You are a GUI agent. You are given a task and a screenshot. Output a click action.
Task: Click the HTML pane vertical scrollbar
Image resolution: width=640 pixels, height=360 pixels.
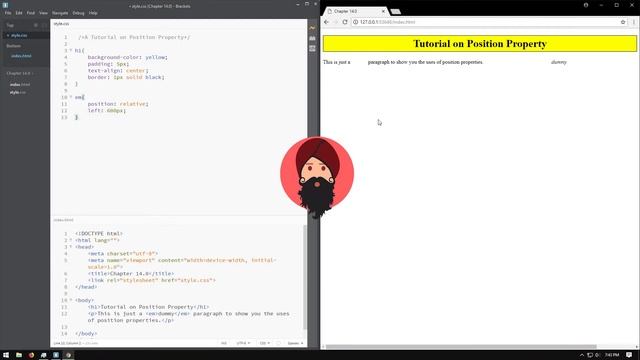click(x=305, y=277)
